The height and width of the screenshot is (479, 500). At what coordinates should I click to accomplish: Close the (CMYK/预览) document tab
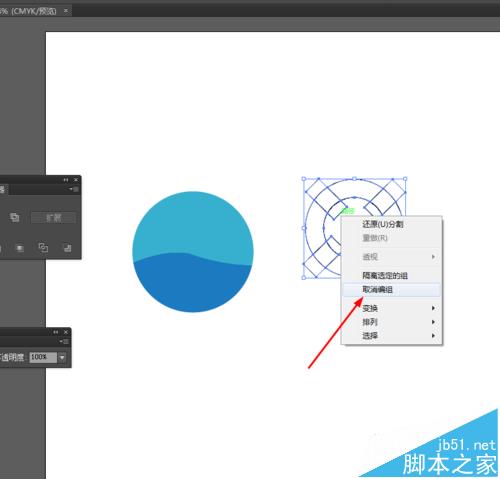pyautogui.click(x=66, y=11)
